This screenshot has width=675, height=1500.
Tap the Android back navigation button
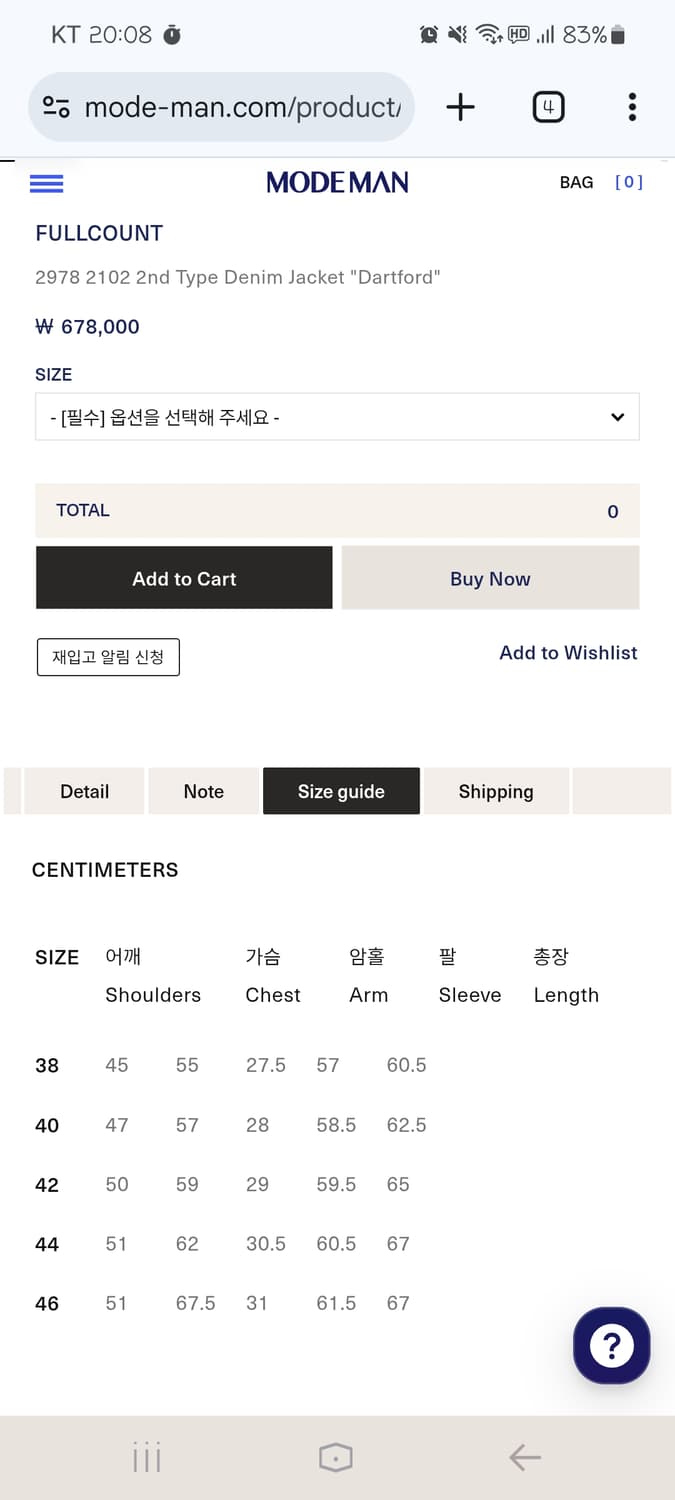click(525, 1457)
